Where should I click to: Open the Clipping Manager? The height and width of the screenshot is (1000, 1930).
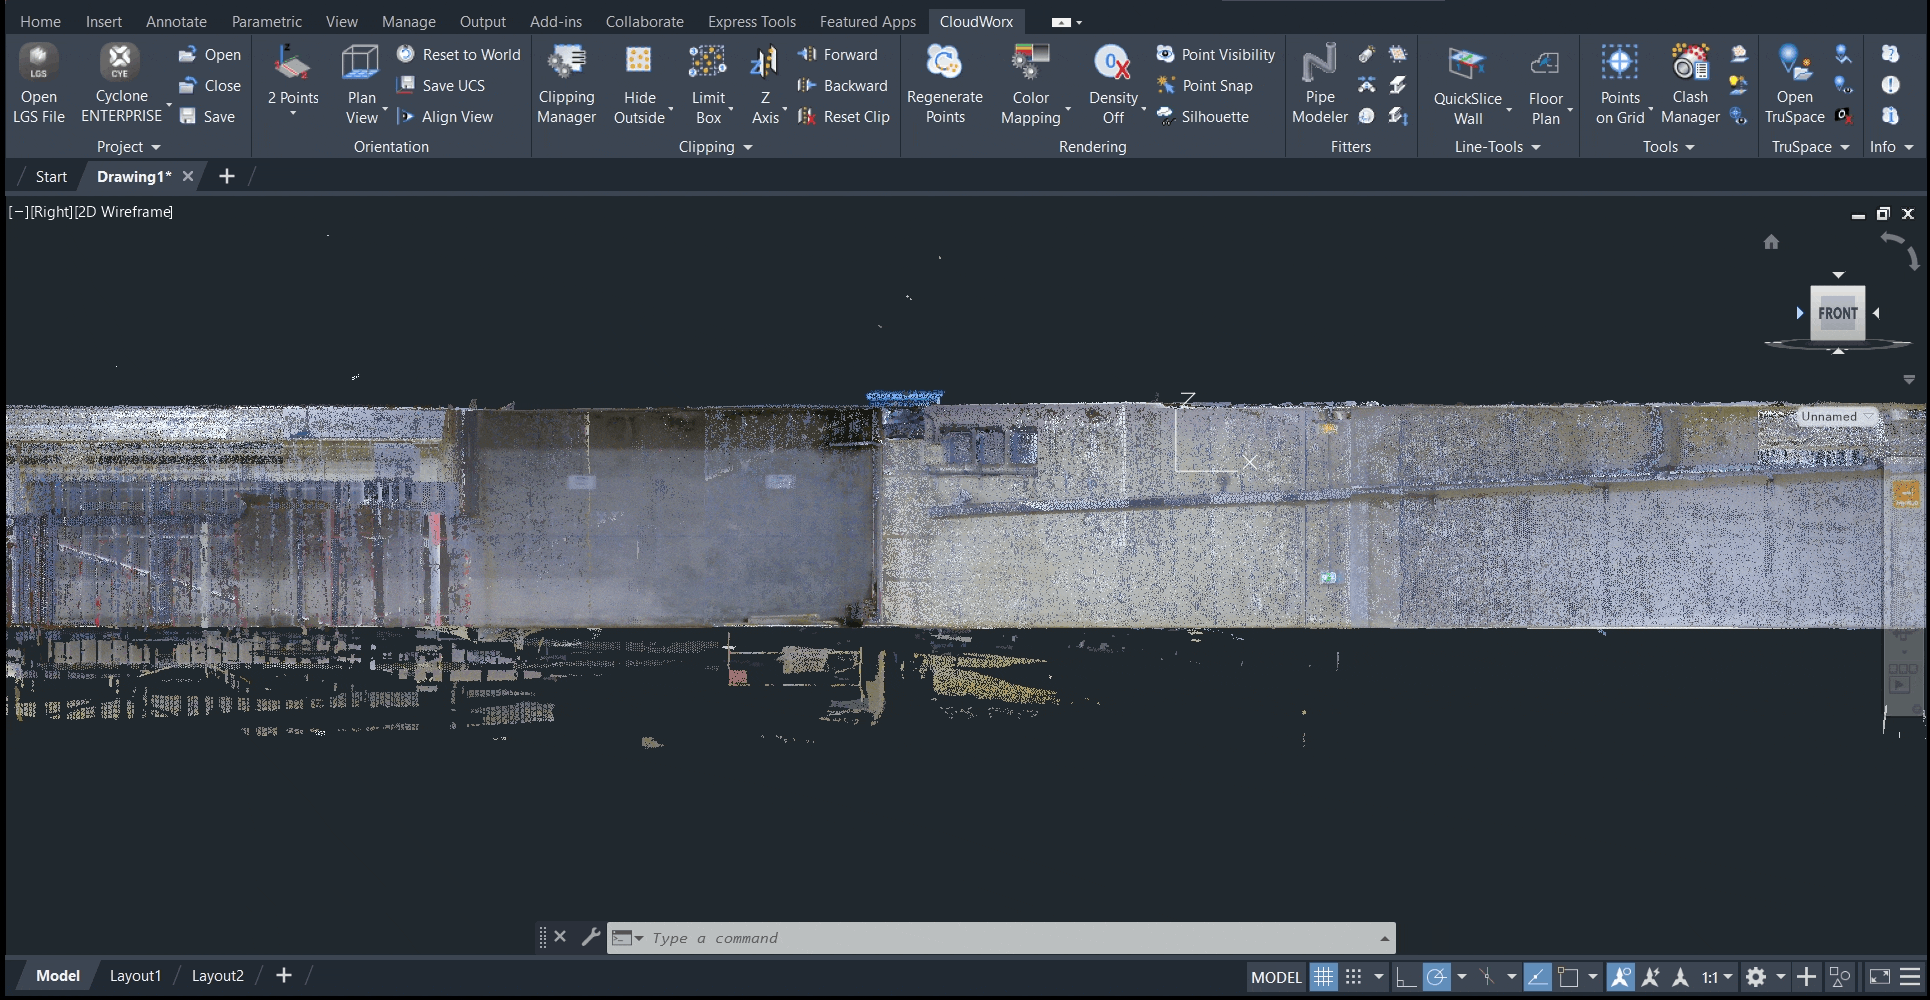point(566,85)
